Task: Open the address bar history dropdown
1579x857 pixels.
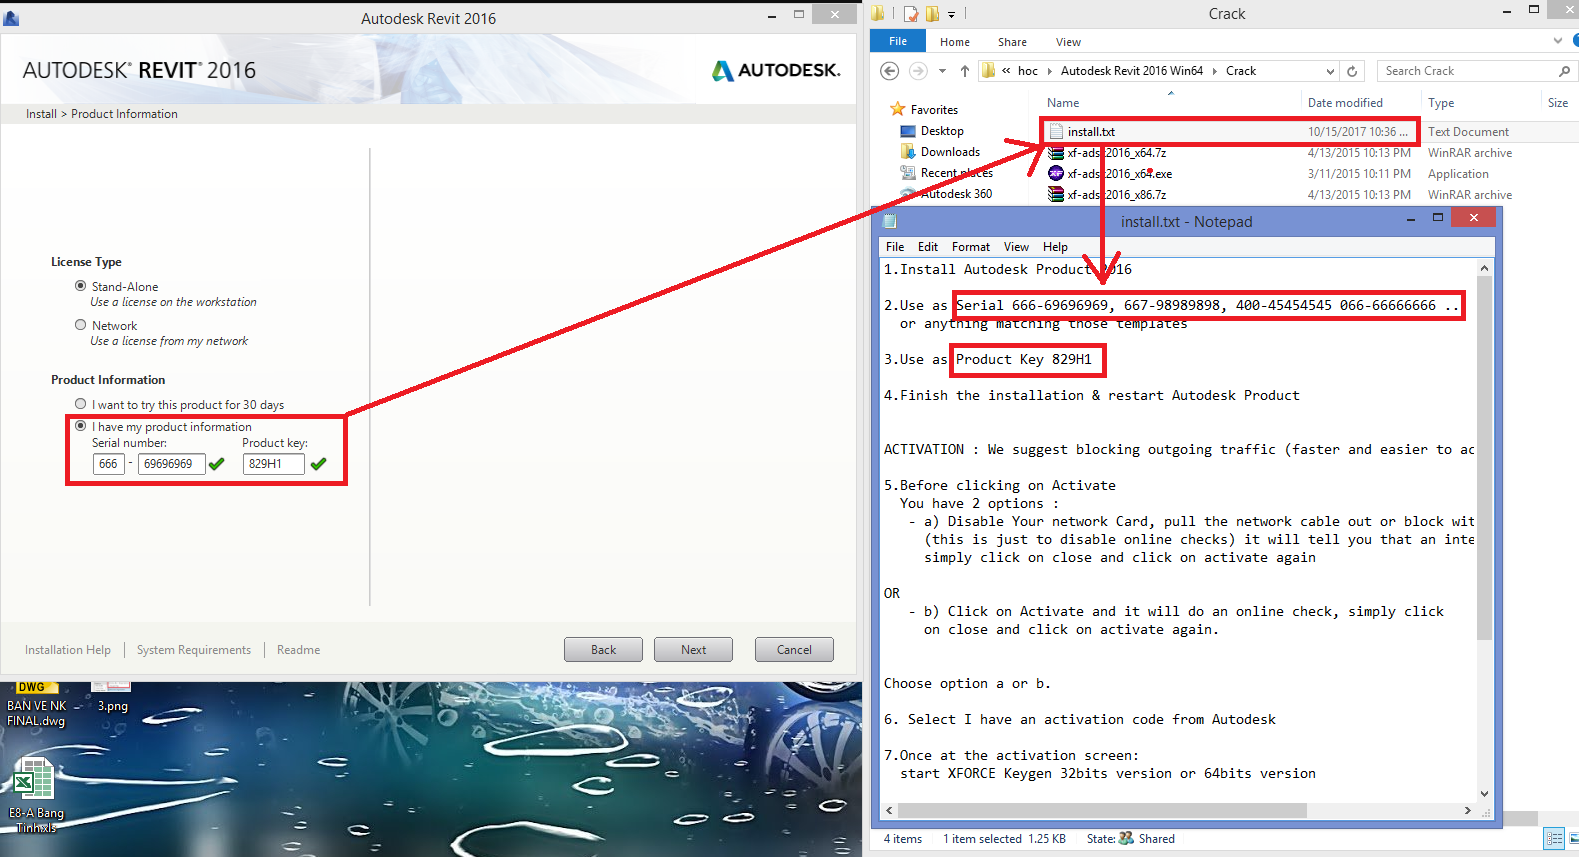Action: (1330, 71)
